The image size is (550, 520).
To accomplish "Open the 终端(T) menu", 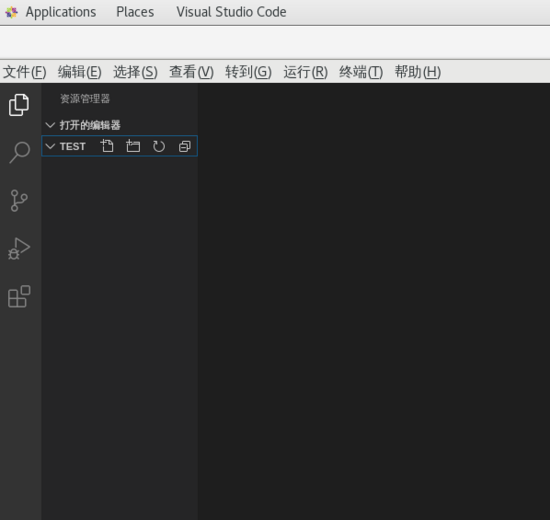I will click(361, 72).
